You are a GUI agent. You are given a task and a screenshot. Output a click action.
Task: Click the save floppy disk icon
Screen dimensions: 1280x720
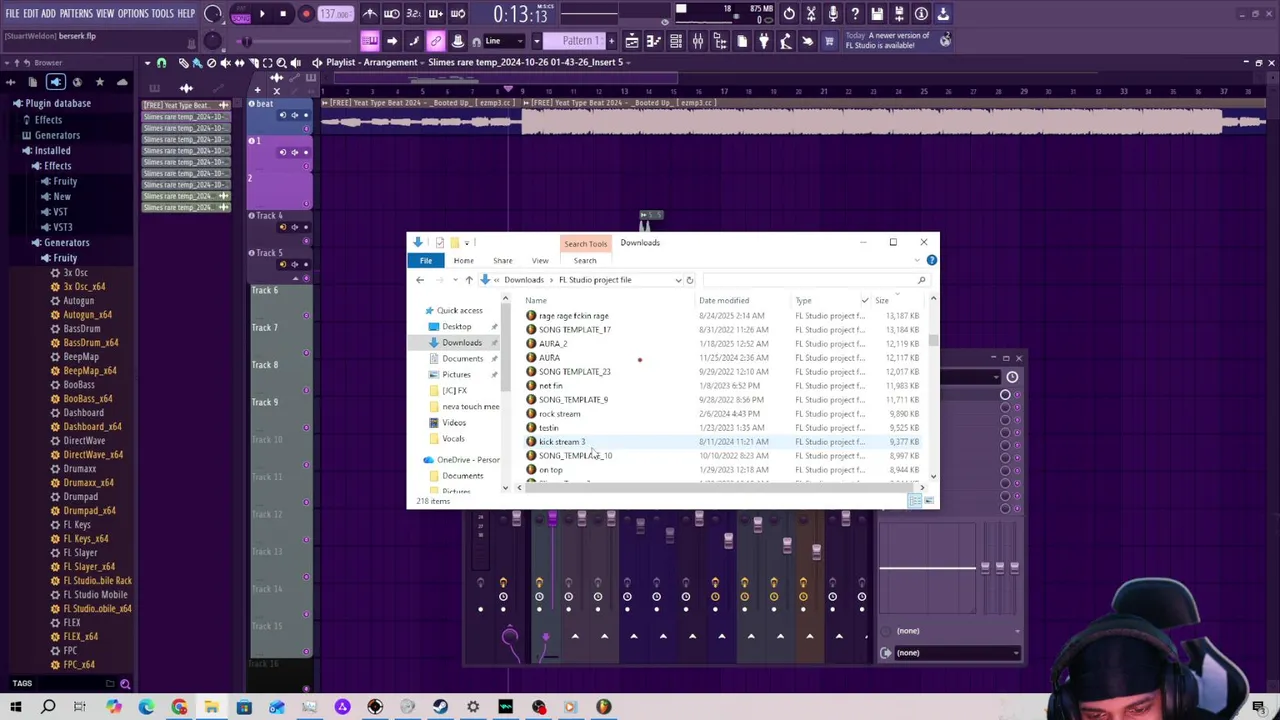(x=877, y=14)
